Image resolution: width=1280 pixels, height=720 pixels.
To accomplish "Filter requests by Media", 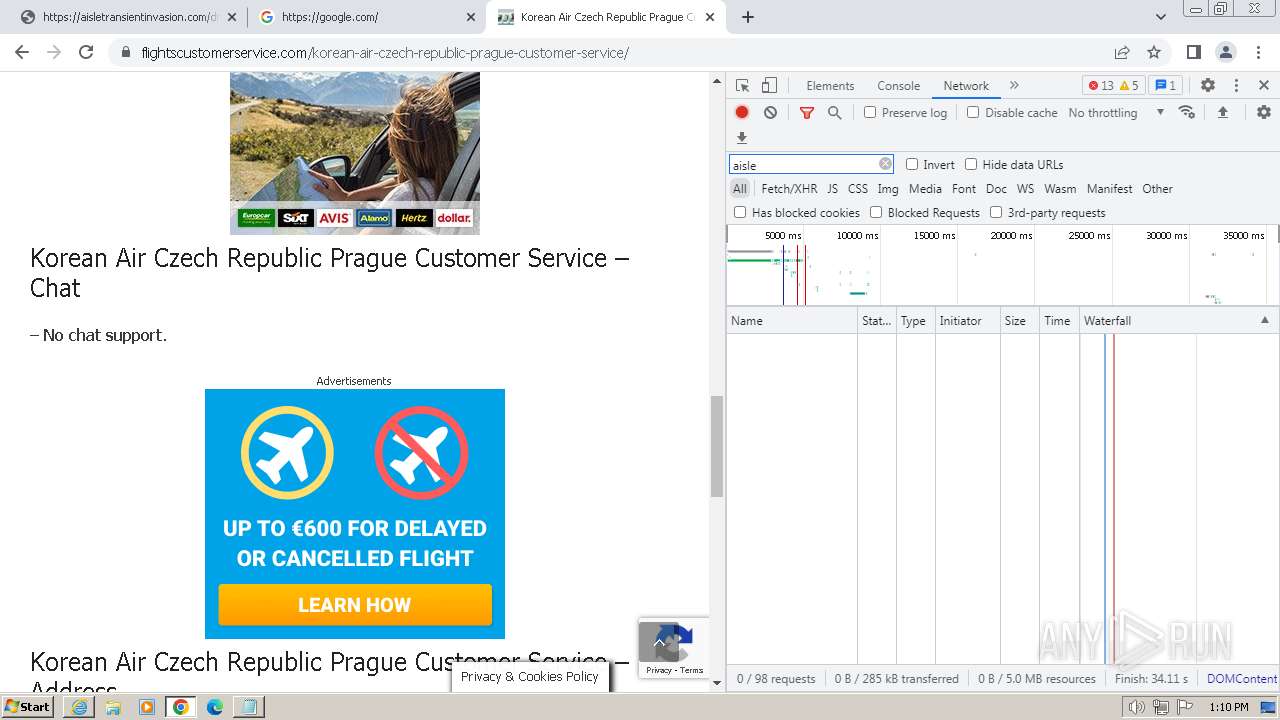I will 925,188.
